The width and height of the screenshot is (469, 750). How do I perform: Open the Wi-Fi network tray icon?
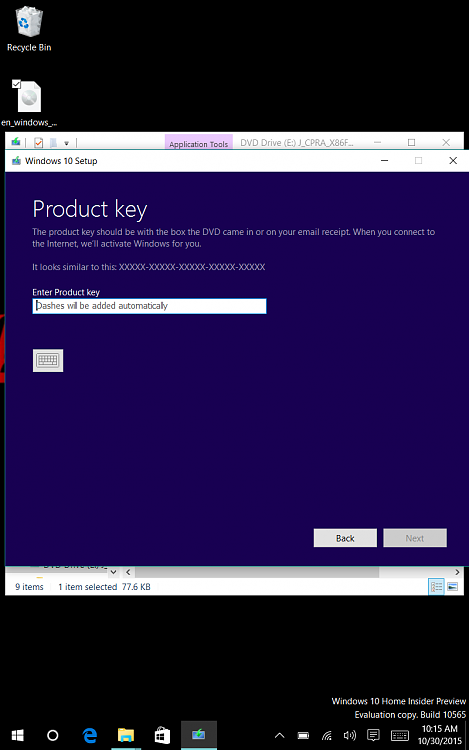327,735
